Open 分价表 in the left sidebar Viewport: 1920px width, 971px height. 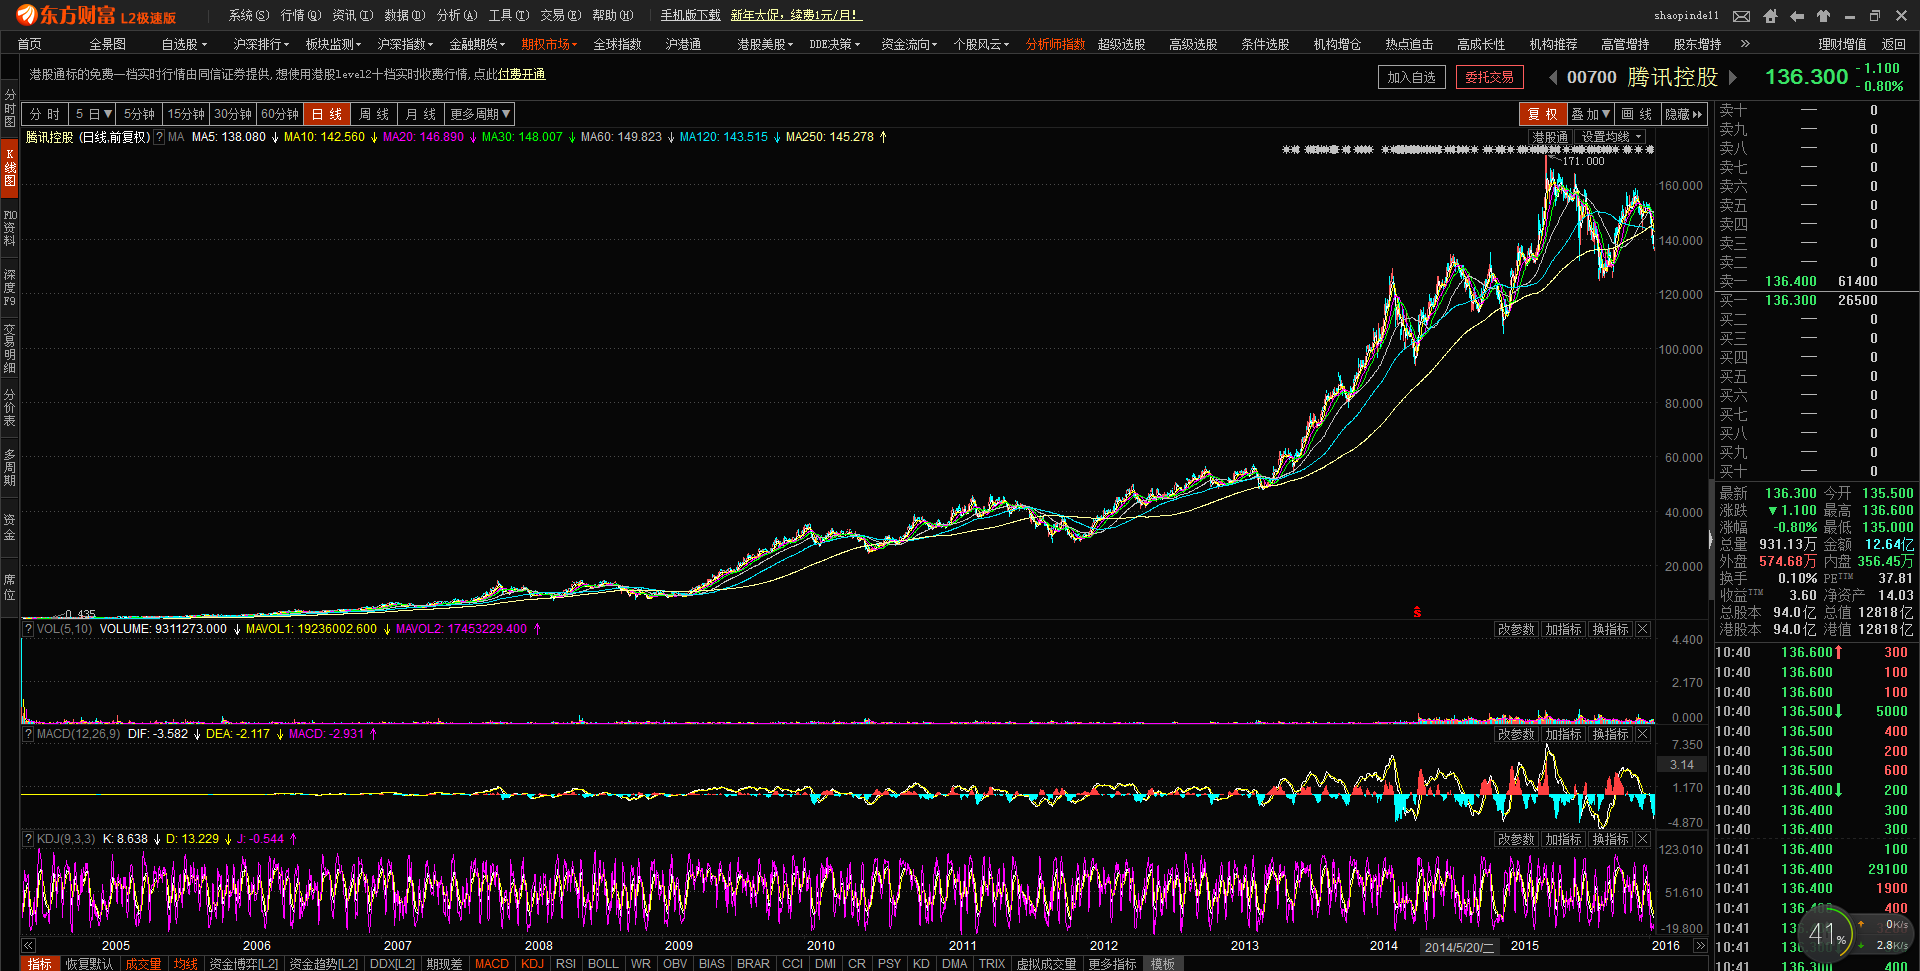(x=10, y=408)
